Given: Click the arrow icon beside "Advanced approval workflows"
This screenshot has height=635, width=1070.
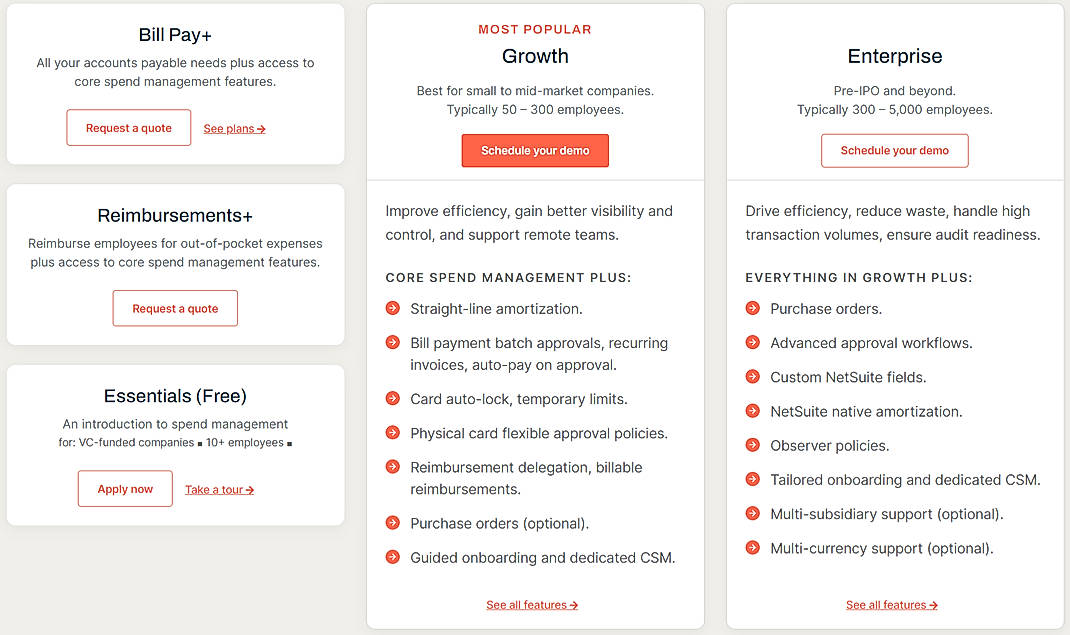Looking at the screenshot, I should point(751,343).
